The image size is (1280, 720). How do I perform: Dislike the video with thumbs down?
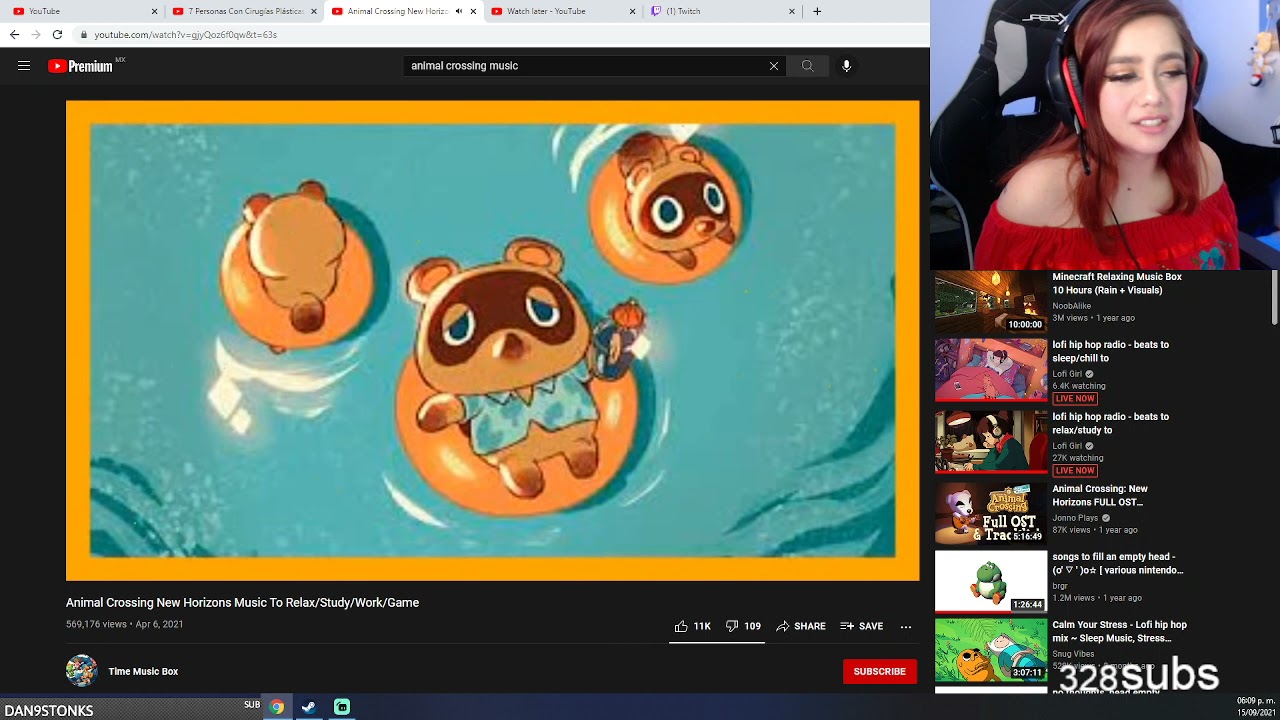point(743,626)
